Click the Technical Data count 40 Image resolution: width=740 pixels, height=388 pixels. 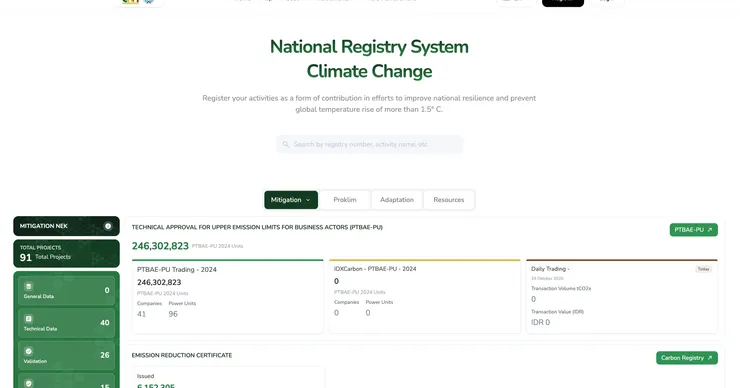(105, 323)
